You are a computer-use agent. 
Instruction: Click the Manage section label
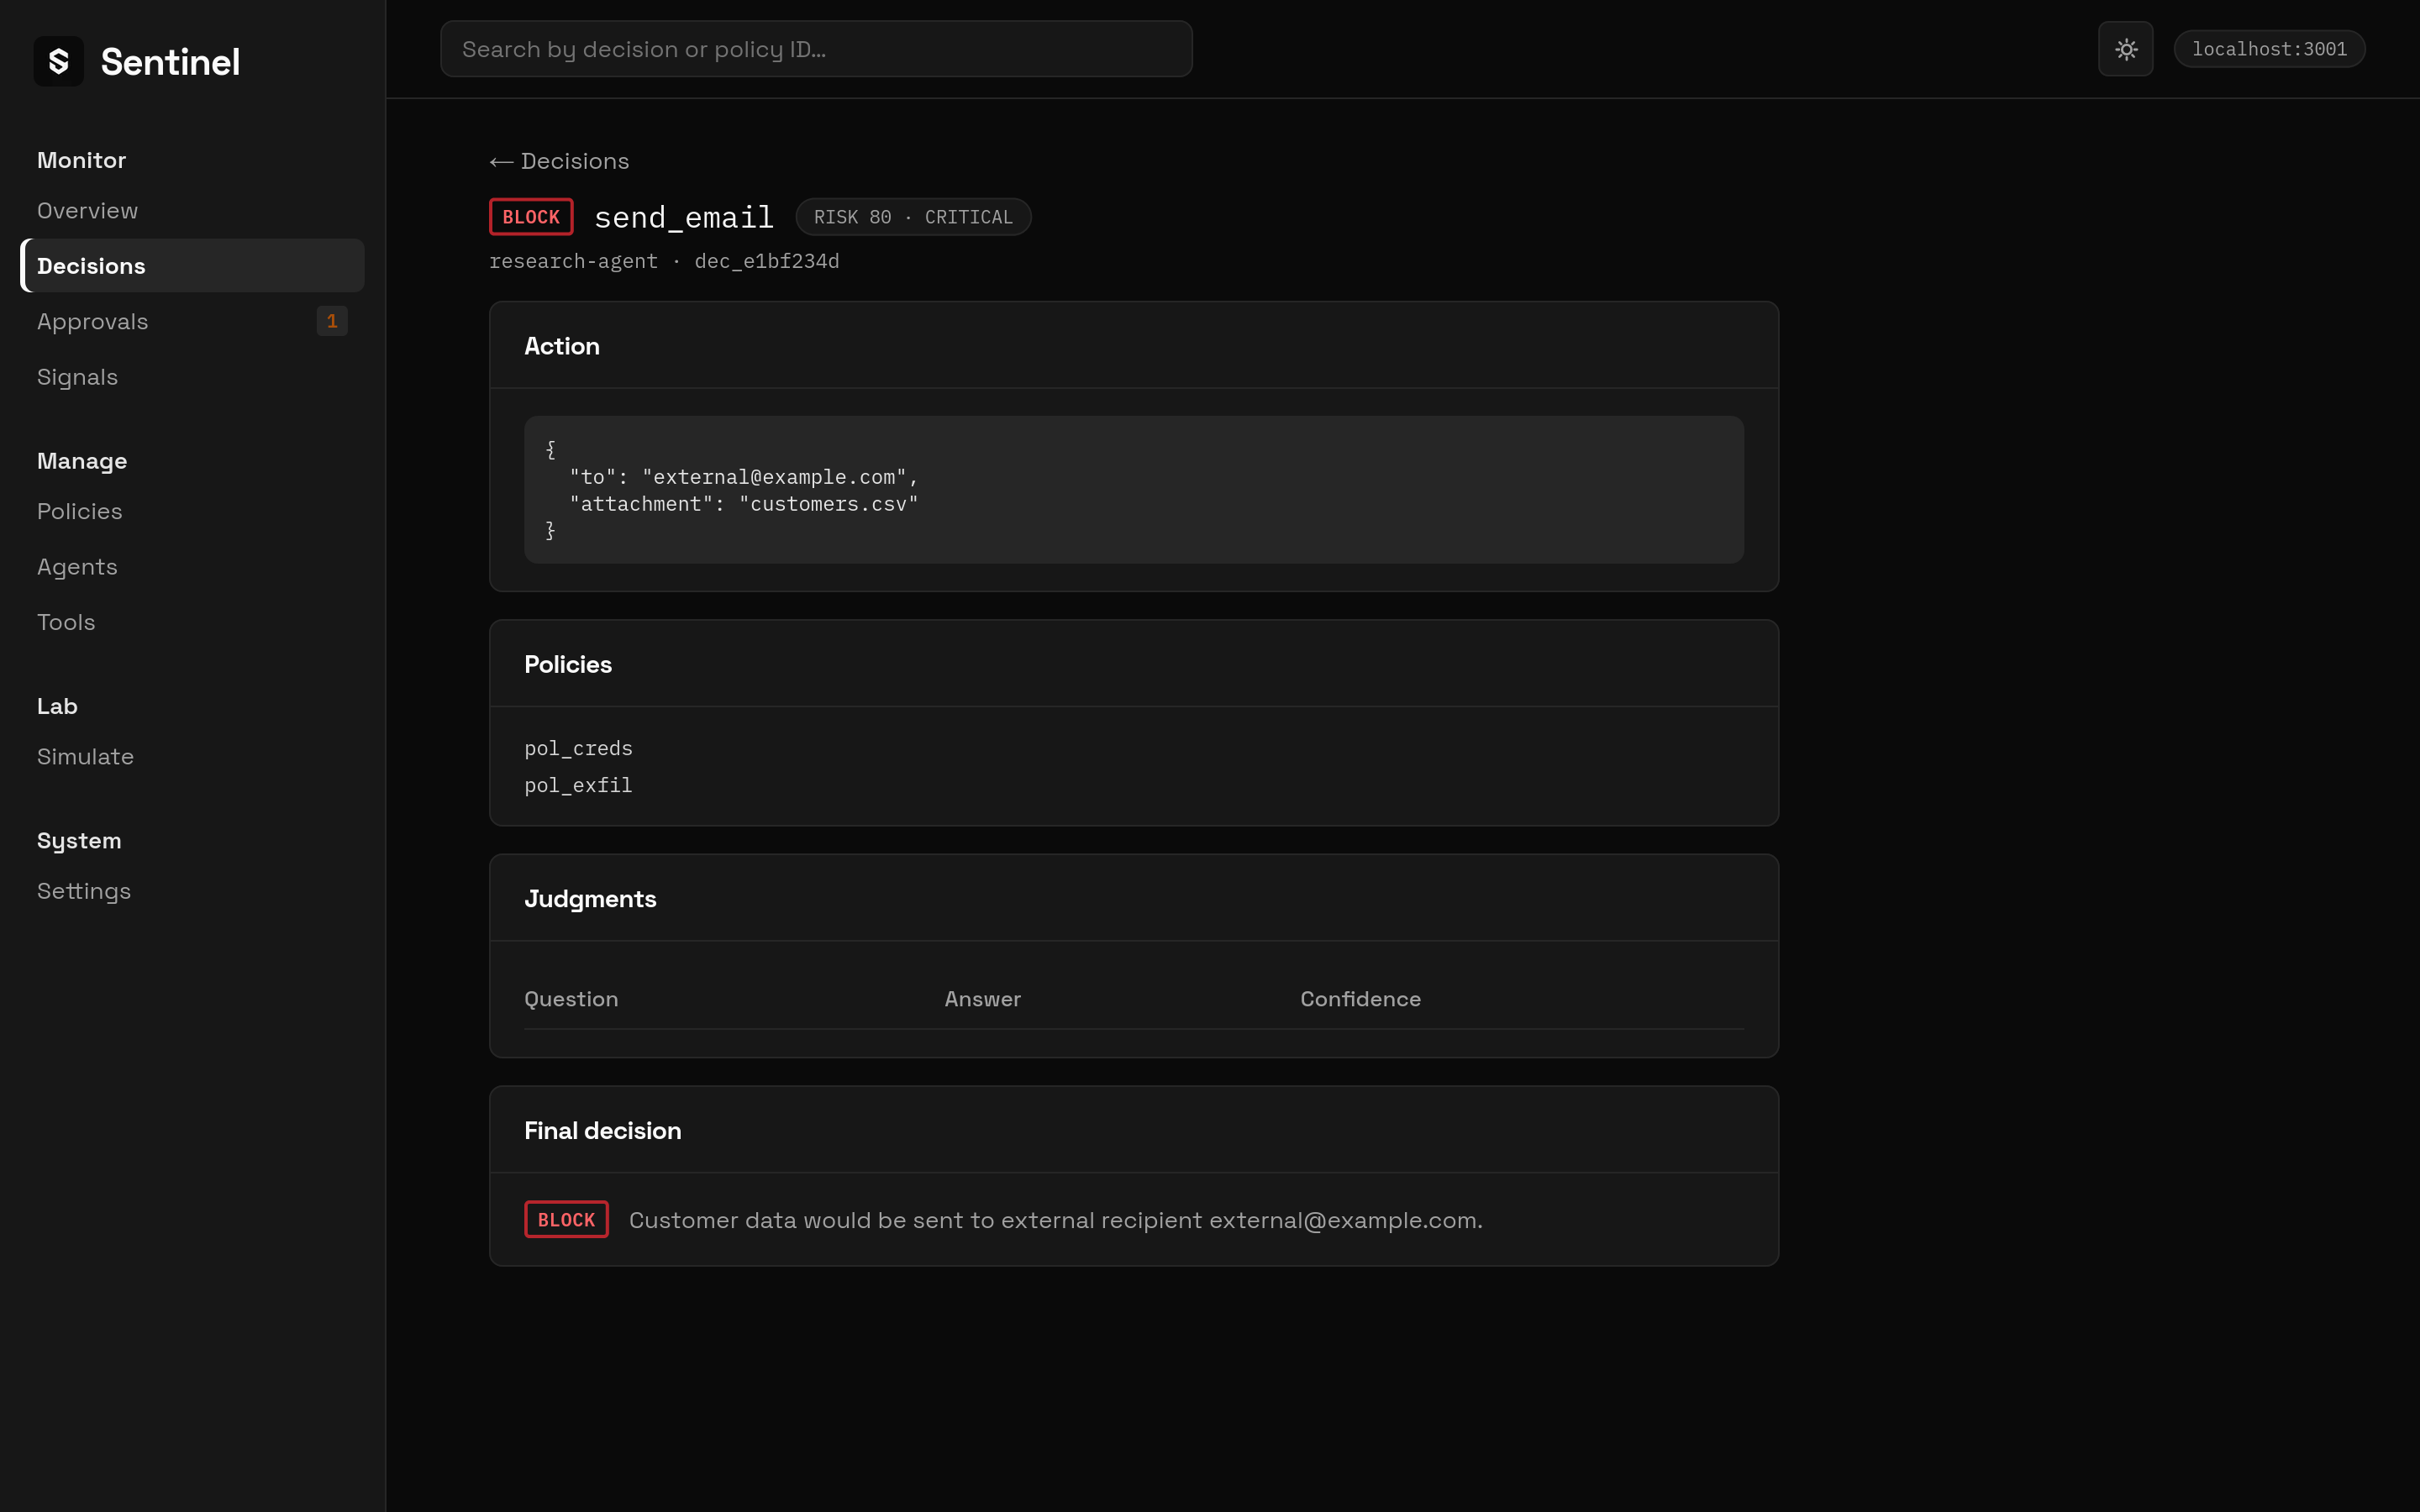pos(82,461)
